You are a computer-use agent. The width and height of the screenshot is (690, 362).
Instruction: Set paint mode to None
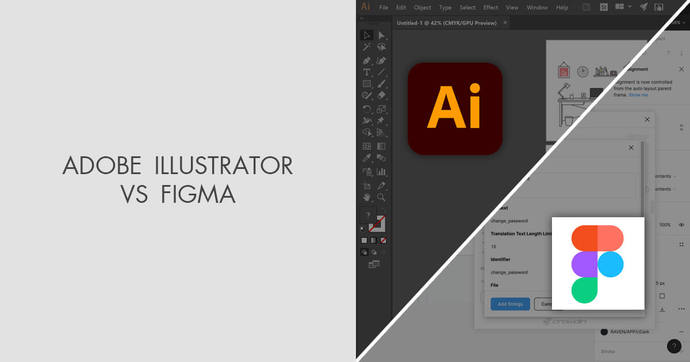click(x=383, y=241)
